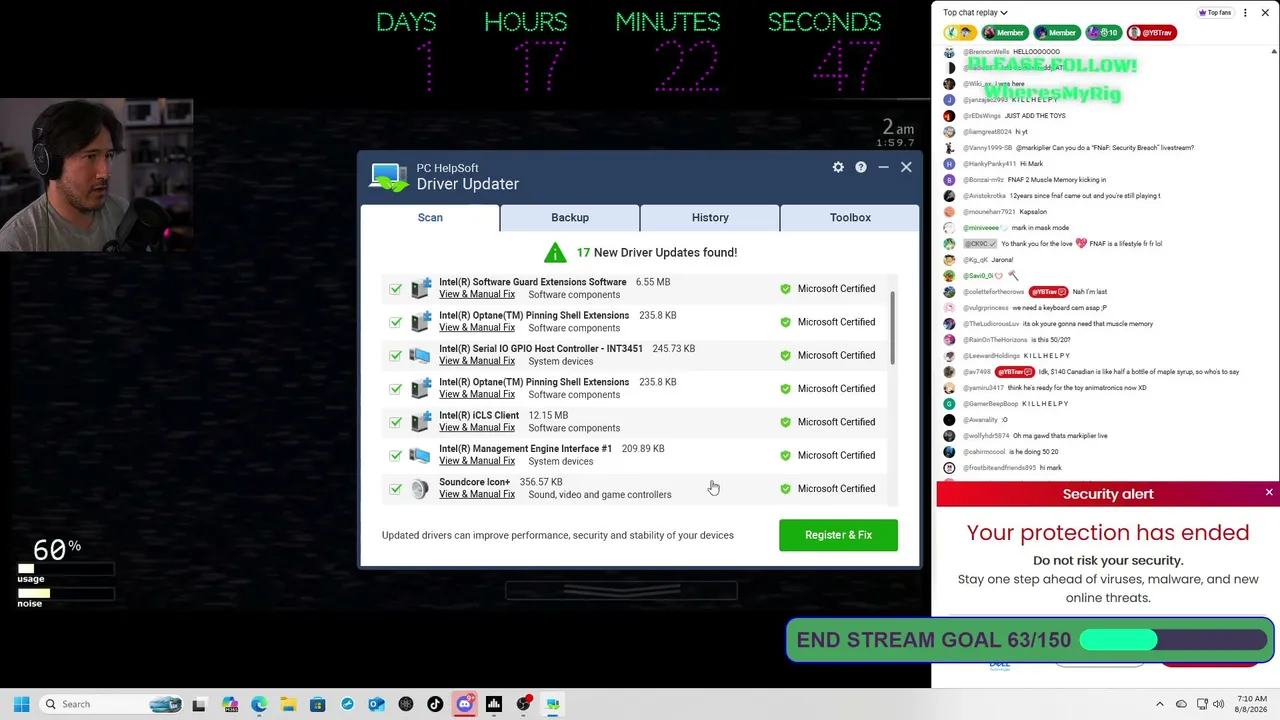Screen dimensions: 1280x720
Task: Click Microsoft Certified badge for Soundcore Icon+
Action: [828, 489]
